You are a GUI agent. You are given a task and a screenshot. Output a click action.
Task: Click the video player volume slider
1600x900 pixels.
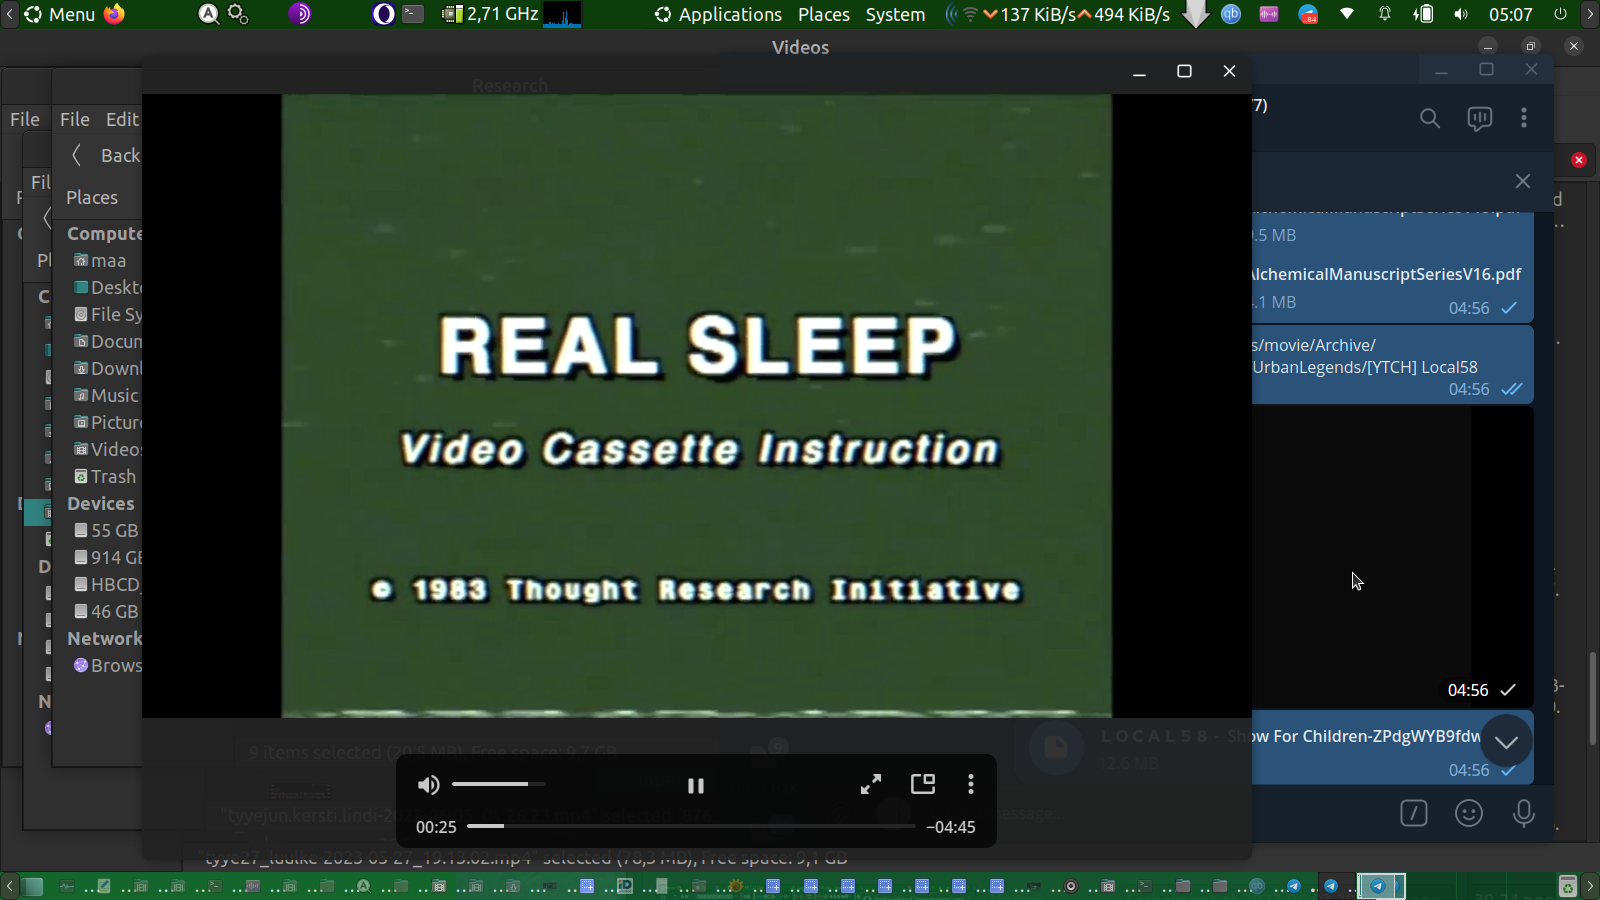pyautogui.click(x=498, y=784)
